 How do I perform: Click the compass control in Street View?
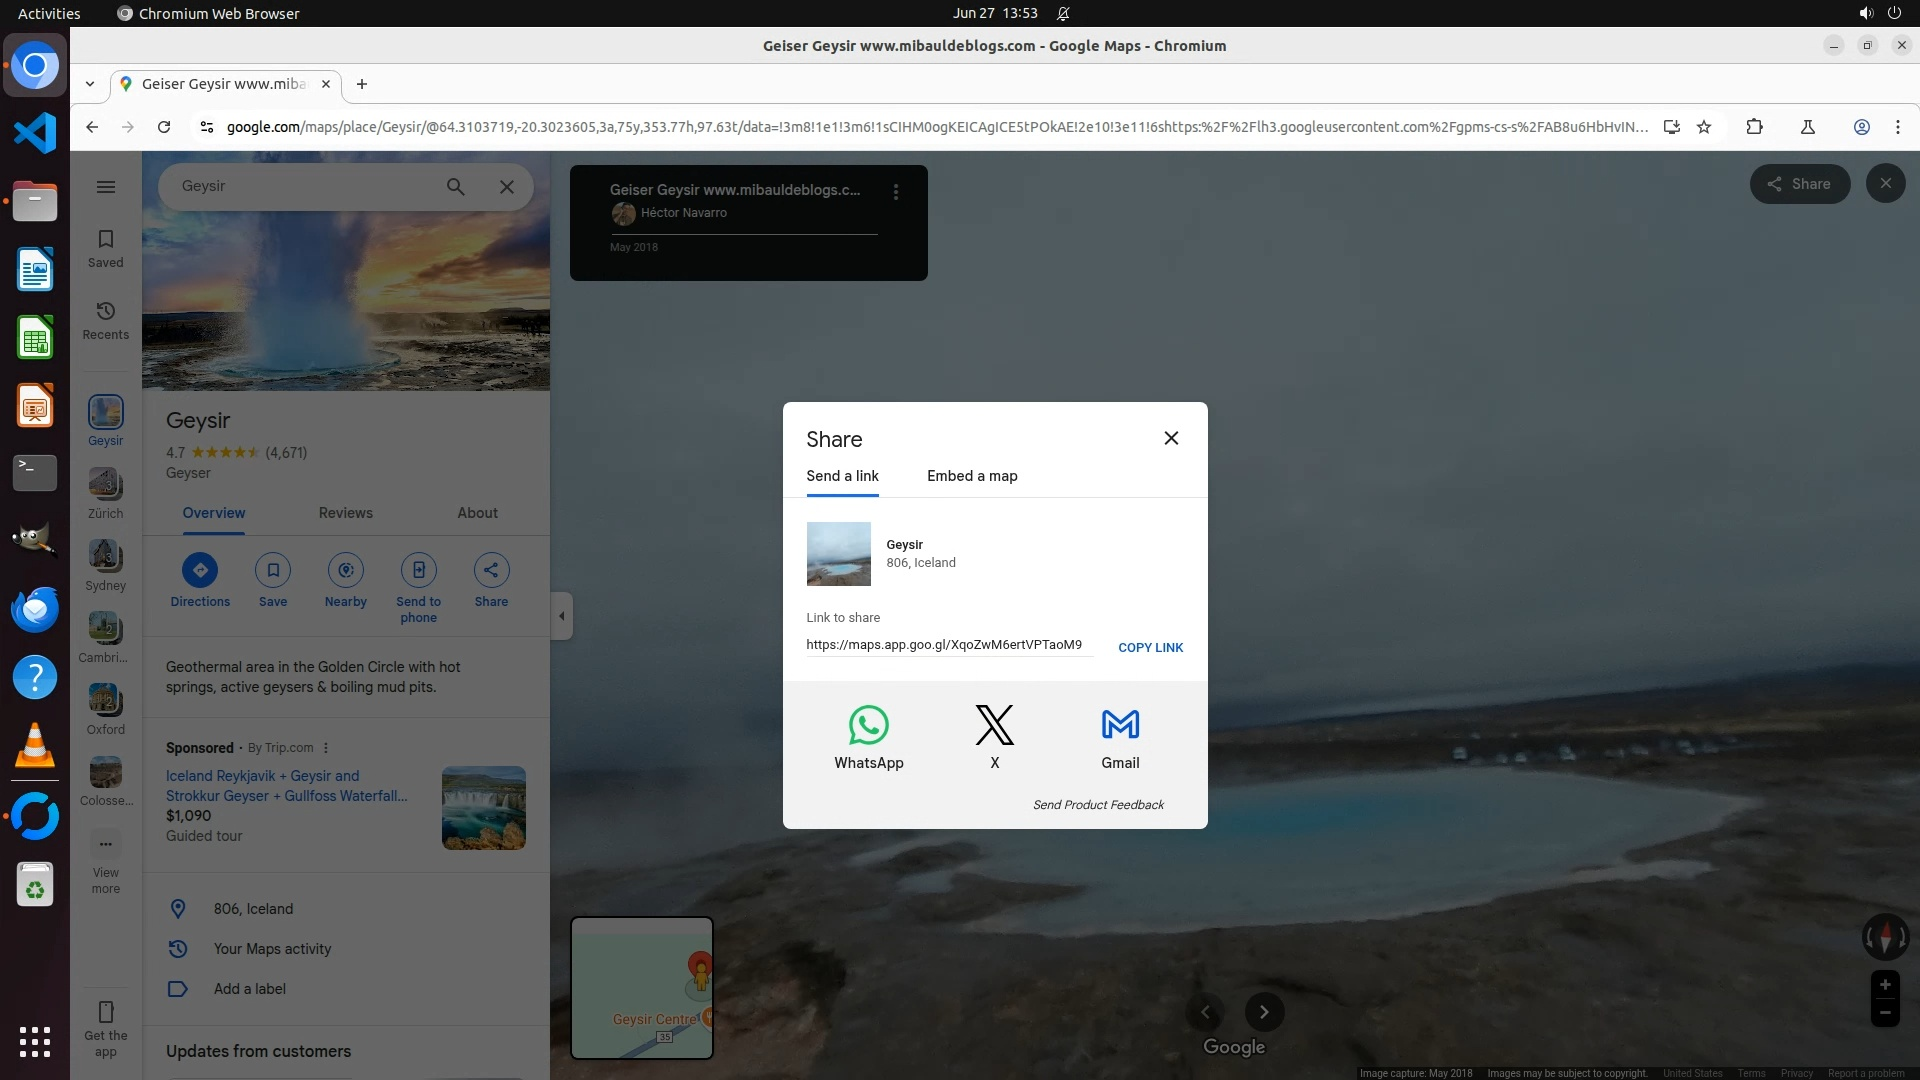(1885, 937)
